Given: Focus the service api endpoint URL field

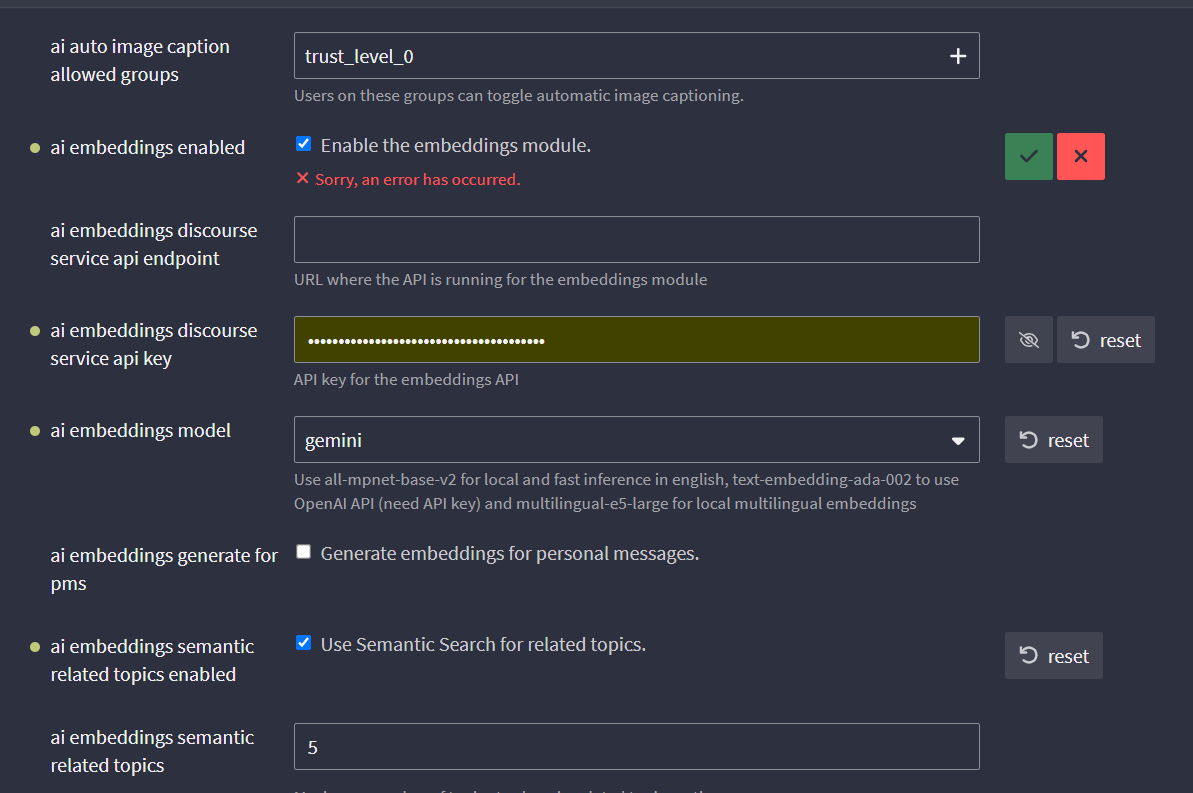Looking at the screenshot, I should [637, 240].
